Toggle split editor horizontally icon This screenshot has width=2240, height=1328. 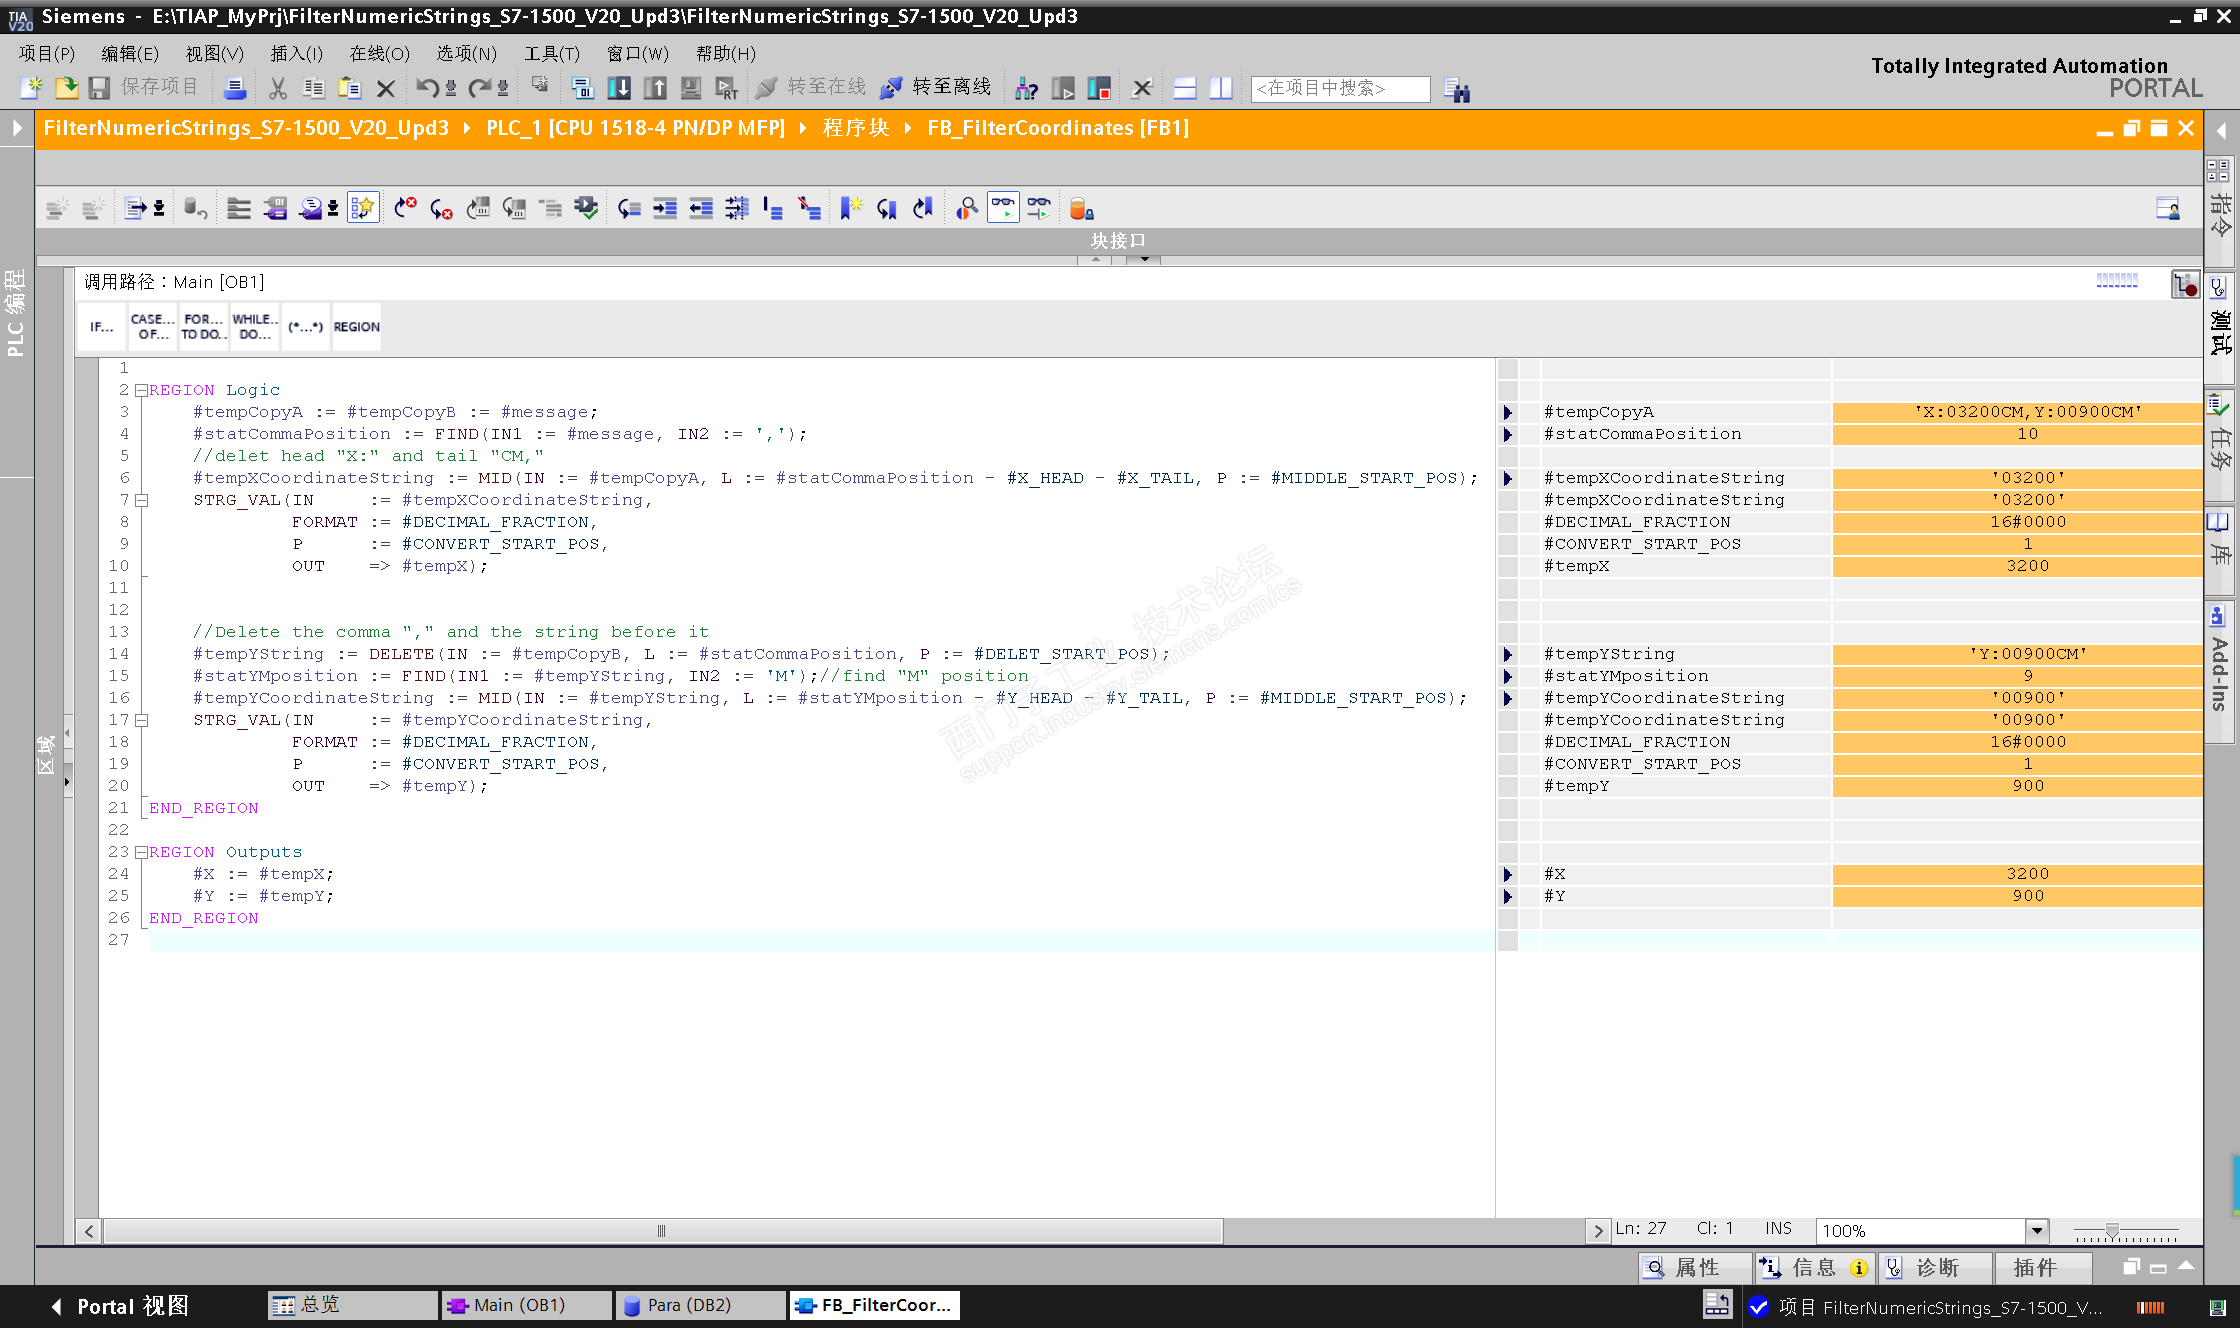(x=1185, y=88)
